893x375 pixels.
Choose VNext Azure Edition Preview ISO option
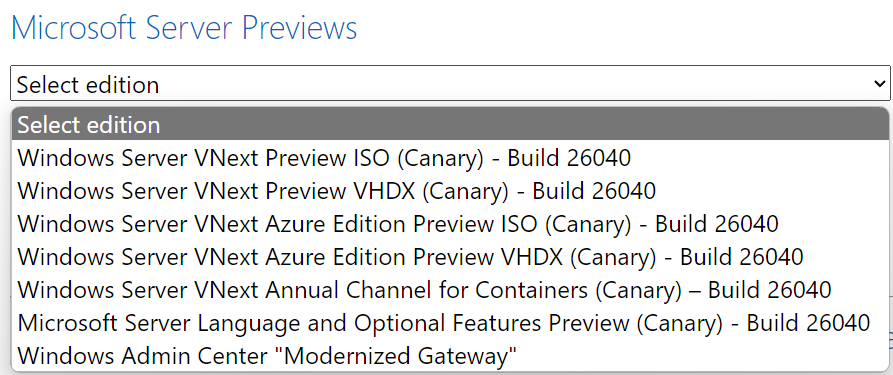point(450,223)
